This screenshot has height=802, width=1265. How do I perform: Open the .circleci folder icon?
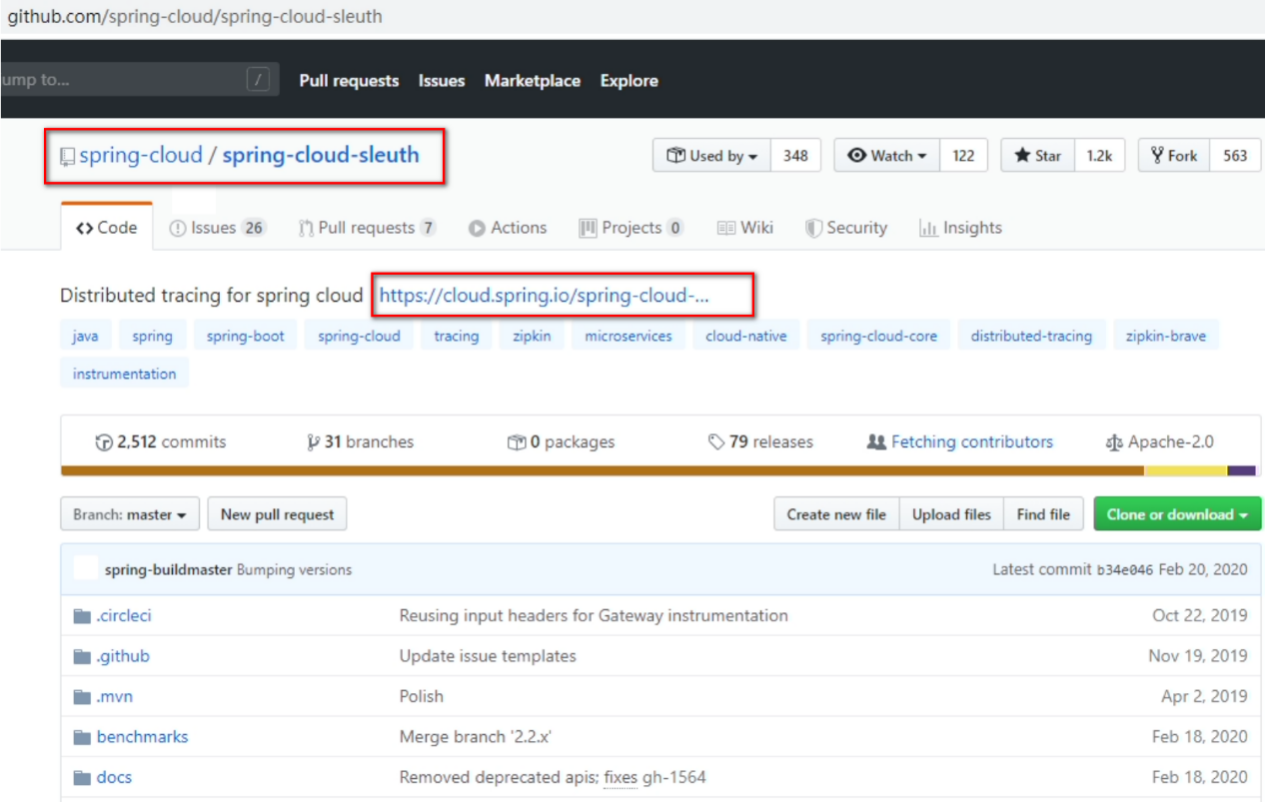tap(82, 616)
